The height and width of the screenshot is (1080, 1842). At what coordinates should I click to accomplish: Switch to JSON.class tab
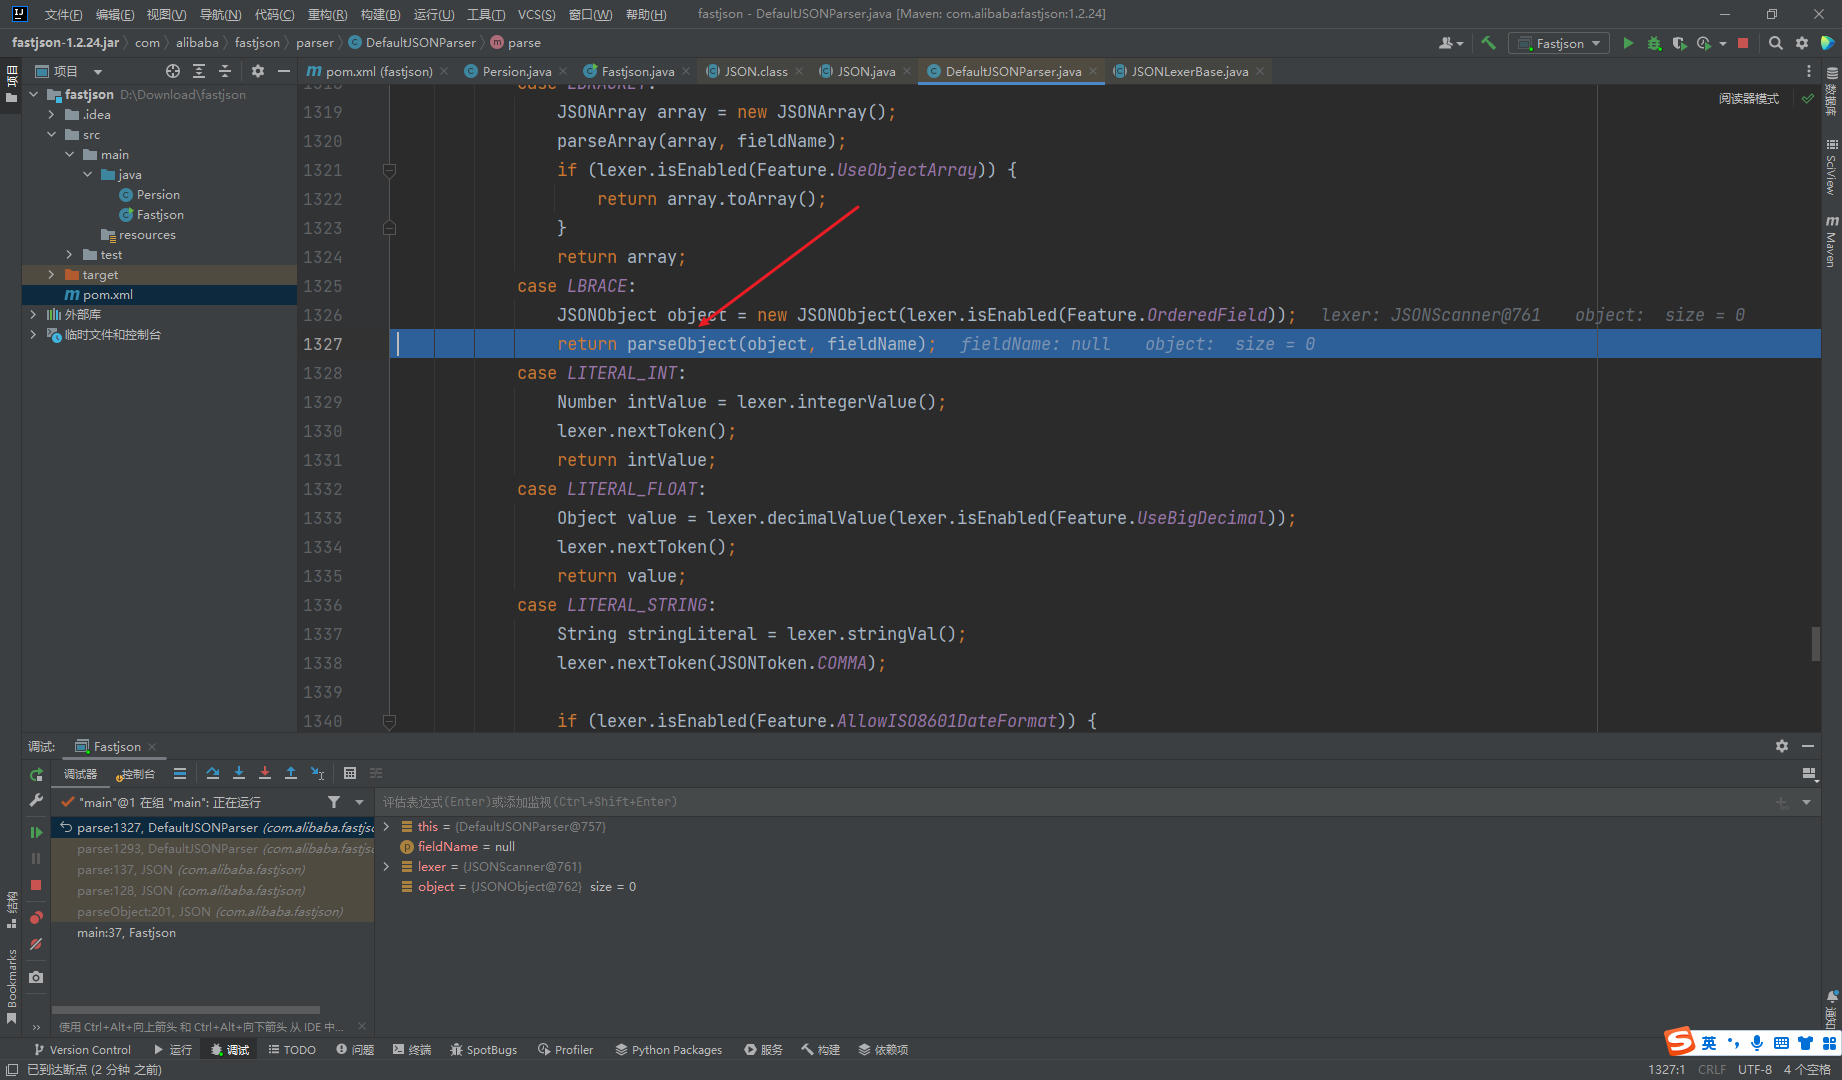point(755,71)
